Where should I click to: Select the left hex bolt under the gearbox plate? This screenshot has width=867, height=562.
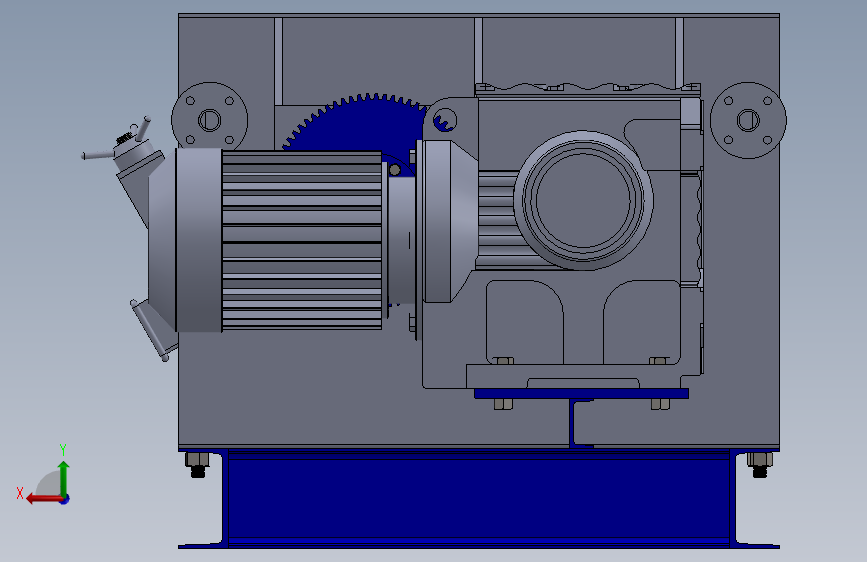503,404
